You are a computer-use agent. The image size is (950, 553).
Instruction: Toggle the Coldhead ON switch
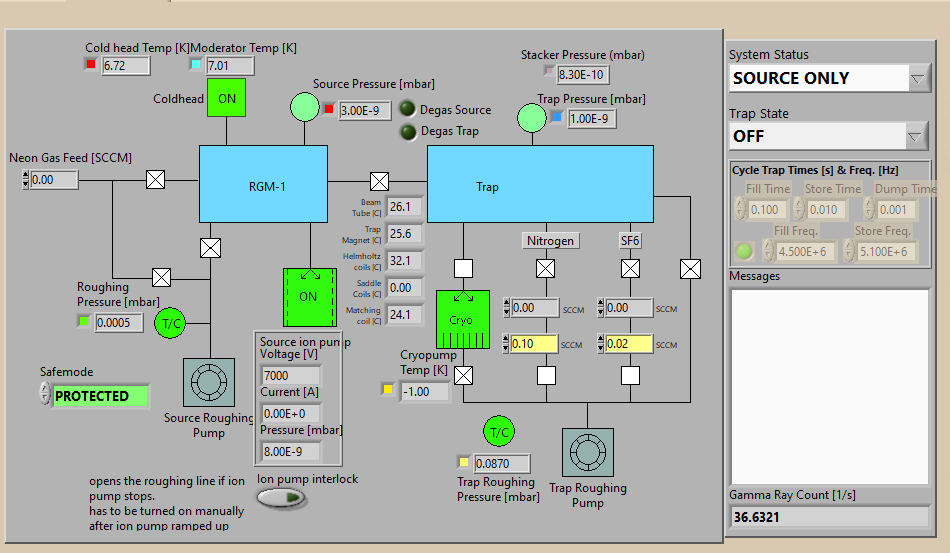point(227,98)
